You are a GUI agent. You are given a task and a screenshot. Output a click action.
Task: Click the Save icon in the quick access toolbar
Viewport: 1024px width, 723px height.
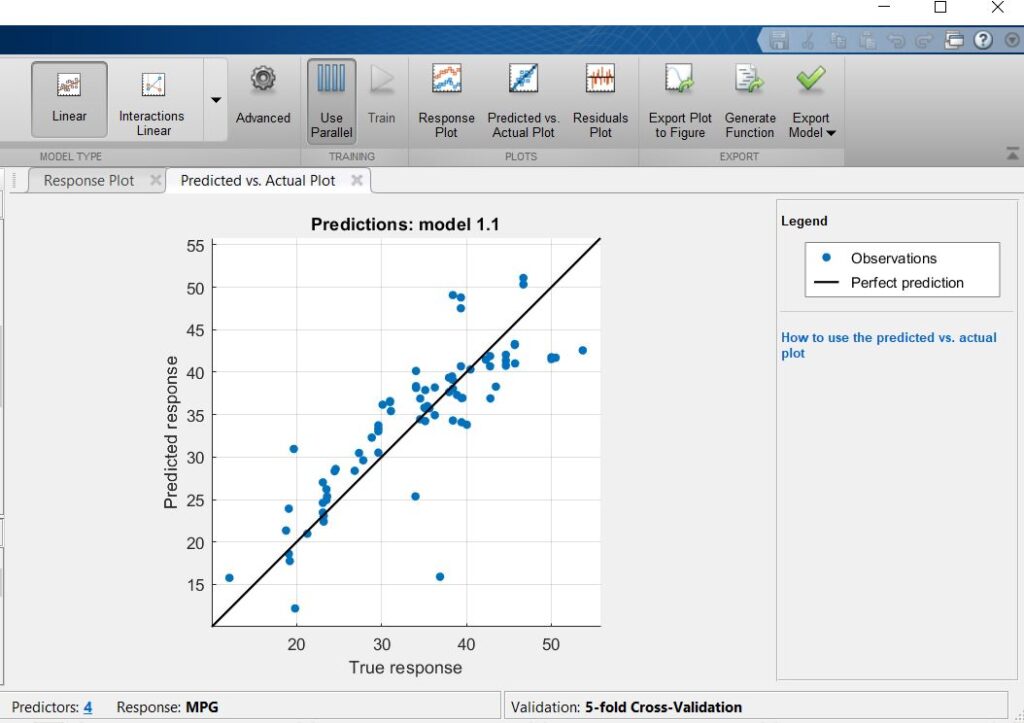click(x=779, y=39)
